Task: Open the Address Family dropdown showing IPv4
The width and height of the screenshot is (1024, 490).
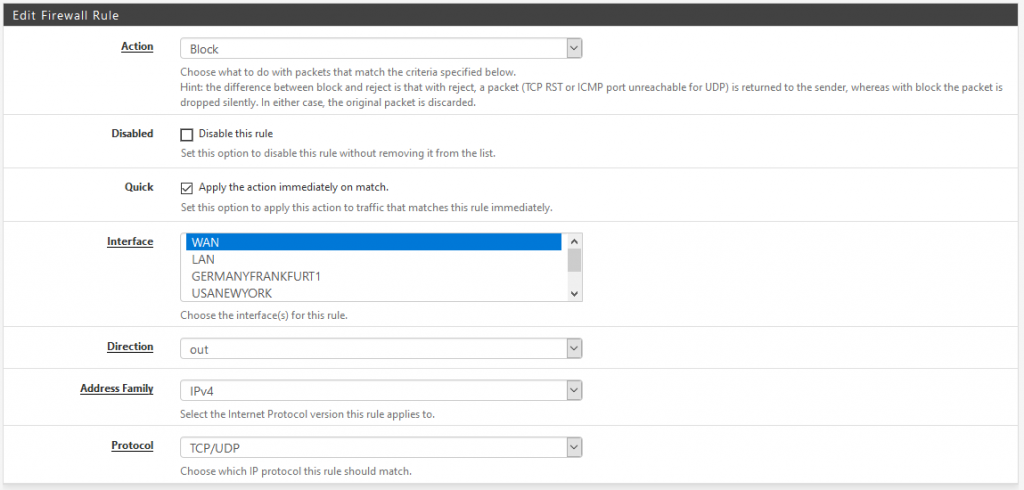Action: (x=381, y=391)
